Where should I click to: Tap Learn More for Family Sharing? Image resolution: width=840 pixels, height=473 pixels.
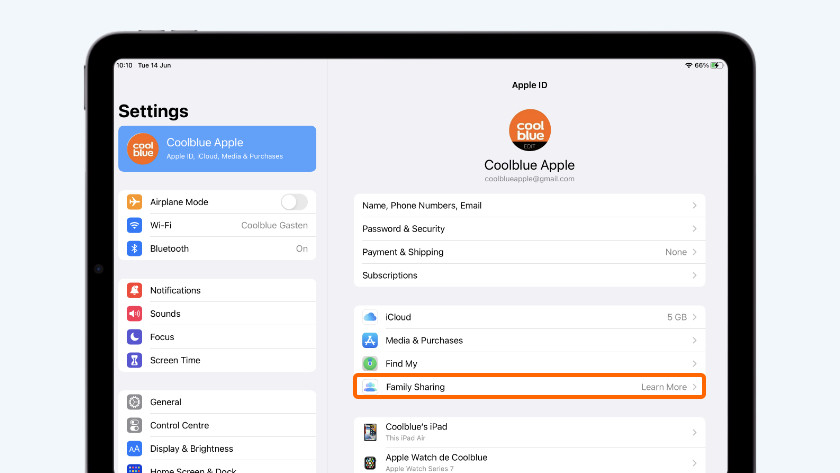pyautogui.click(x=663, y=387)
